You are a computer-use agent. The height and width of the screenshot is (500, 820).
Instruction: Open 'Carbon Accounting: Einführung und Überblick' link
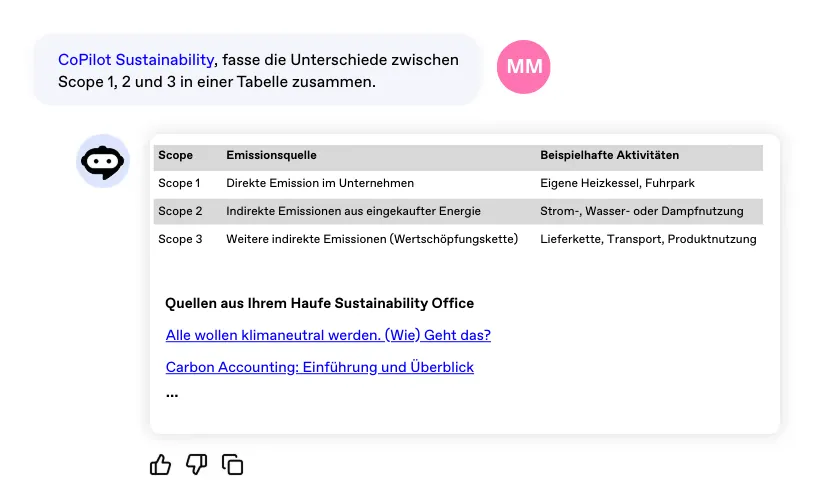pyautogui.click(x=319, y=367)
